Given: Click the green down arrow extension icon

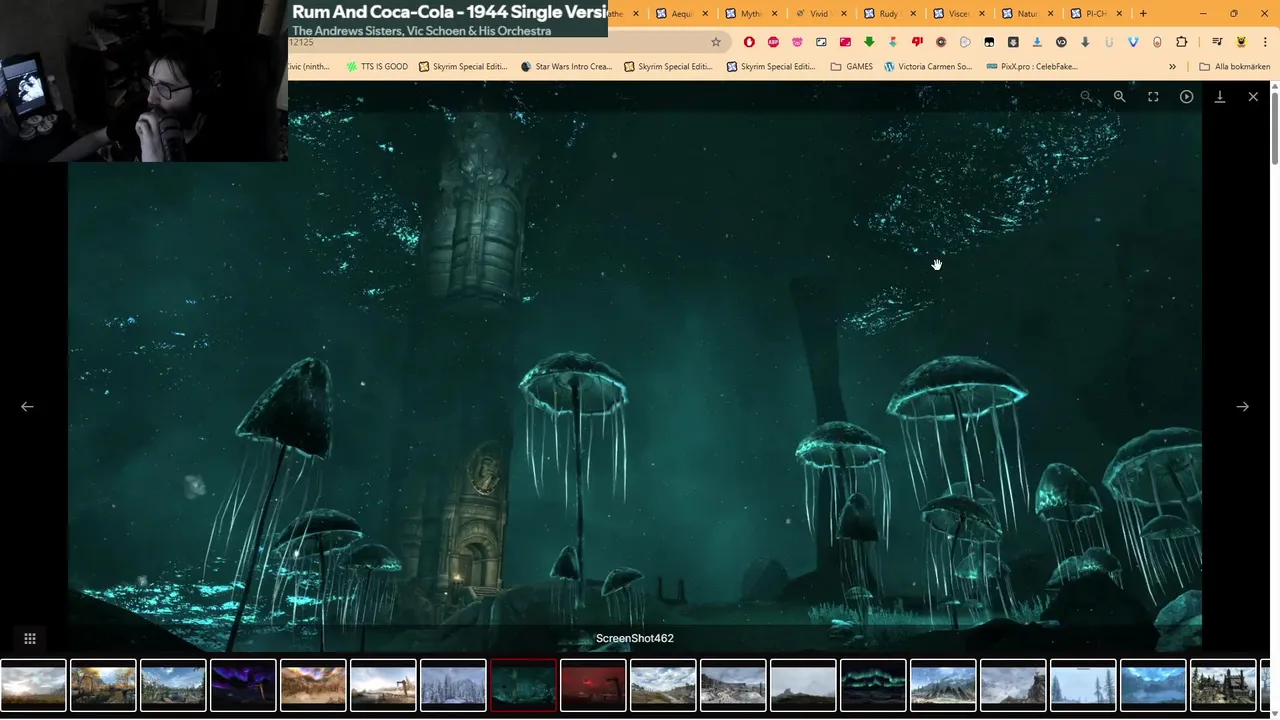Looking at the screenshot, I should pyautogui.click(x=869, y=42).
